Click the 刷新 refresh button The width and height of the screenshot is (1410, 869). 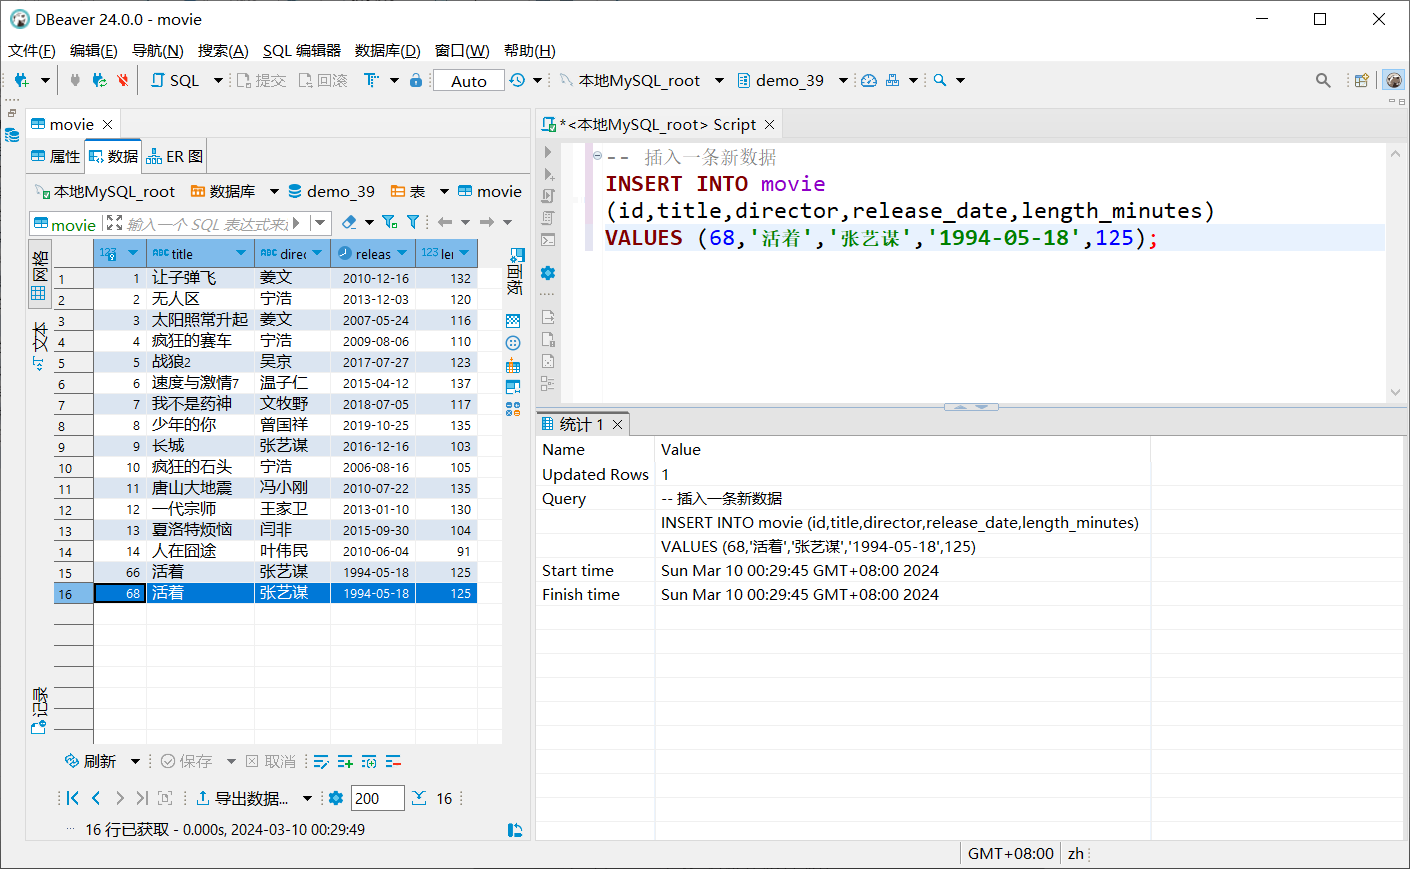pyautogui.click(x=90, y=762)
